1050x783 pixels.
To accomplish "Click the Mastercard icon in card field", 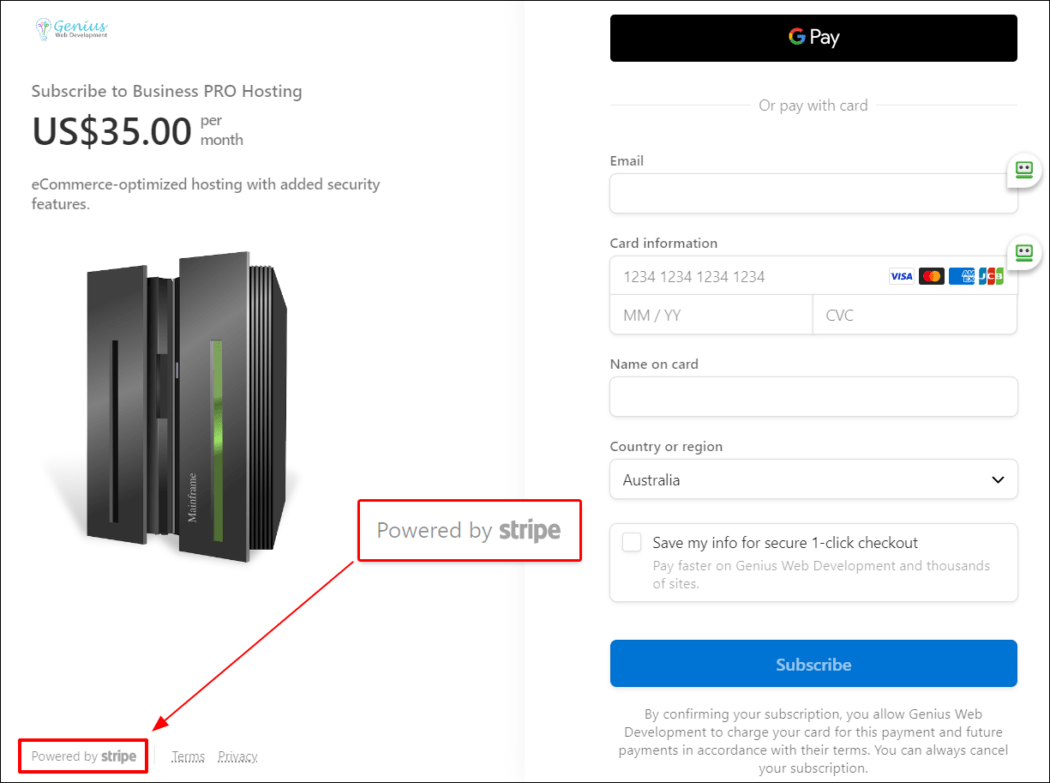I will pyautogui.click(x=931, y=276).
